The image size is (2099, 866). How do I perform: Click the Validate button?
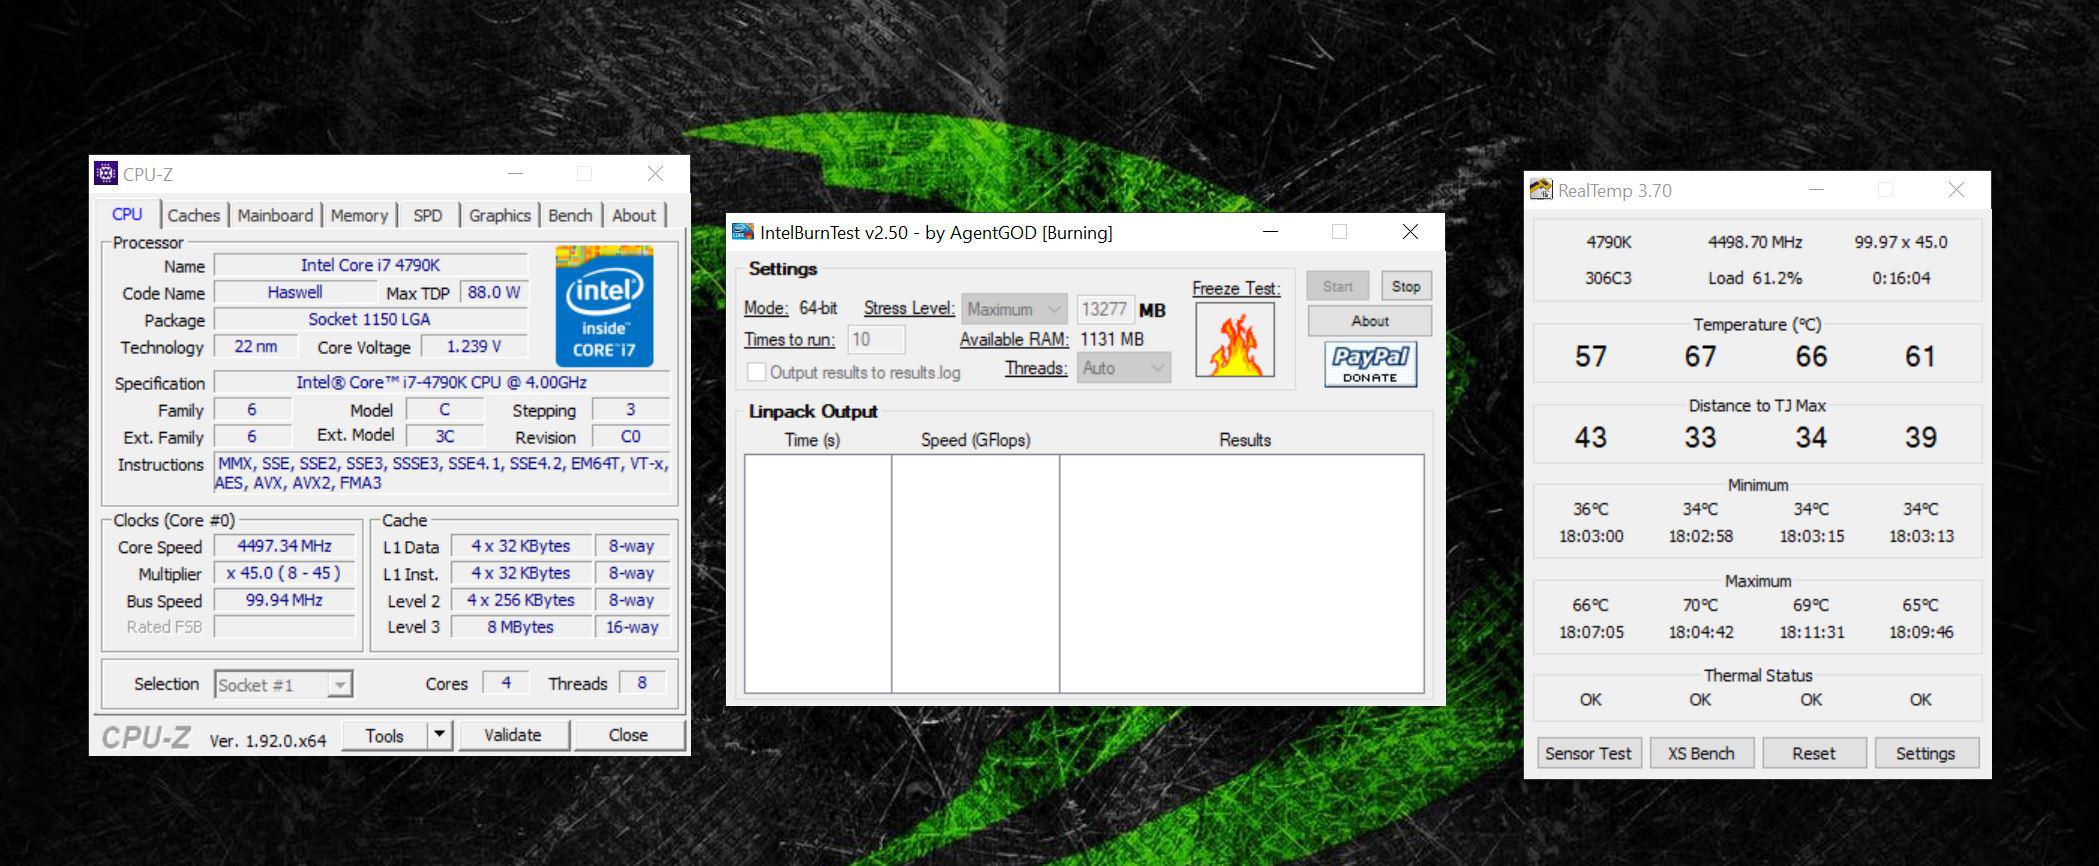tap(513, 735)
